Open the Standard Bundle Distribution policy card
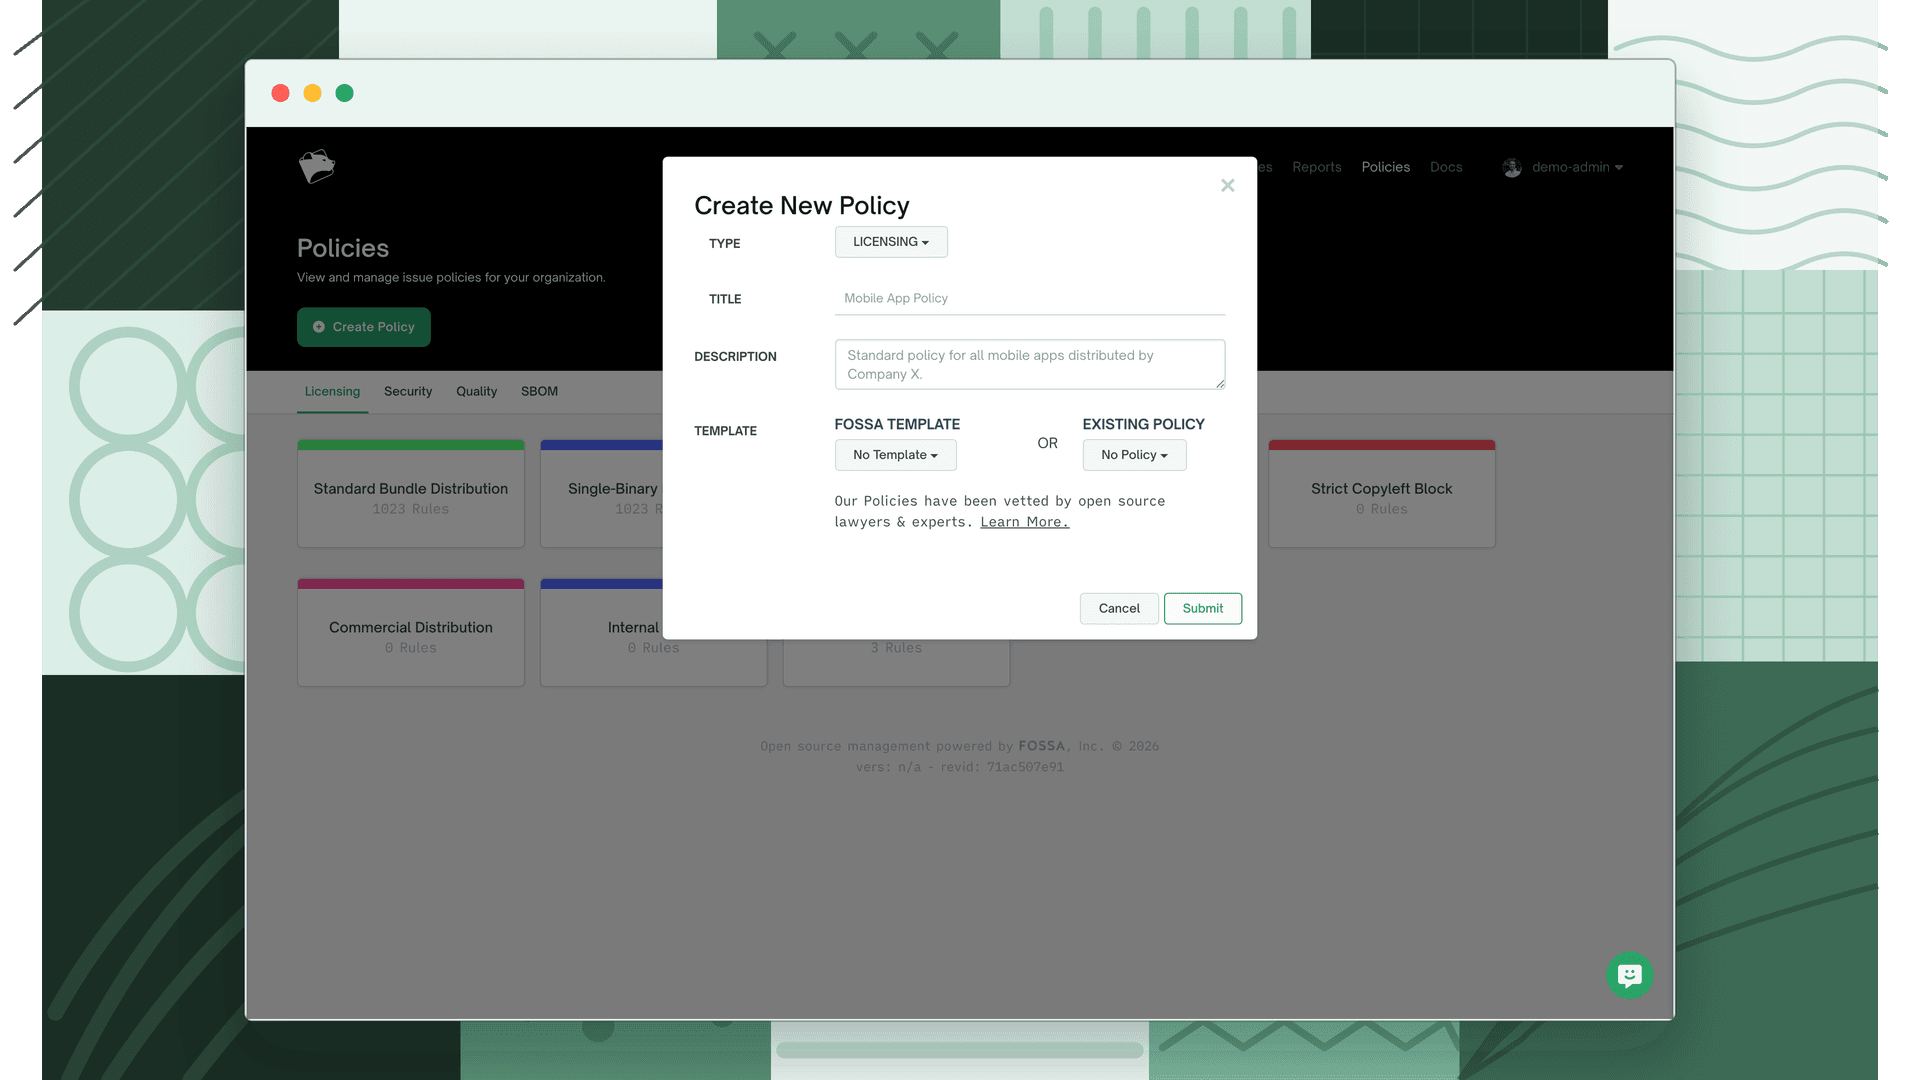Viewport: 1920px width, 1080px height. [411, 494]
